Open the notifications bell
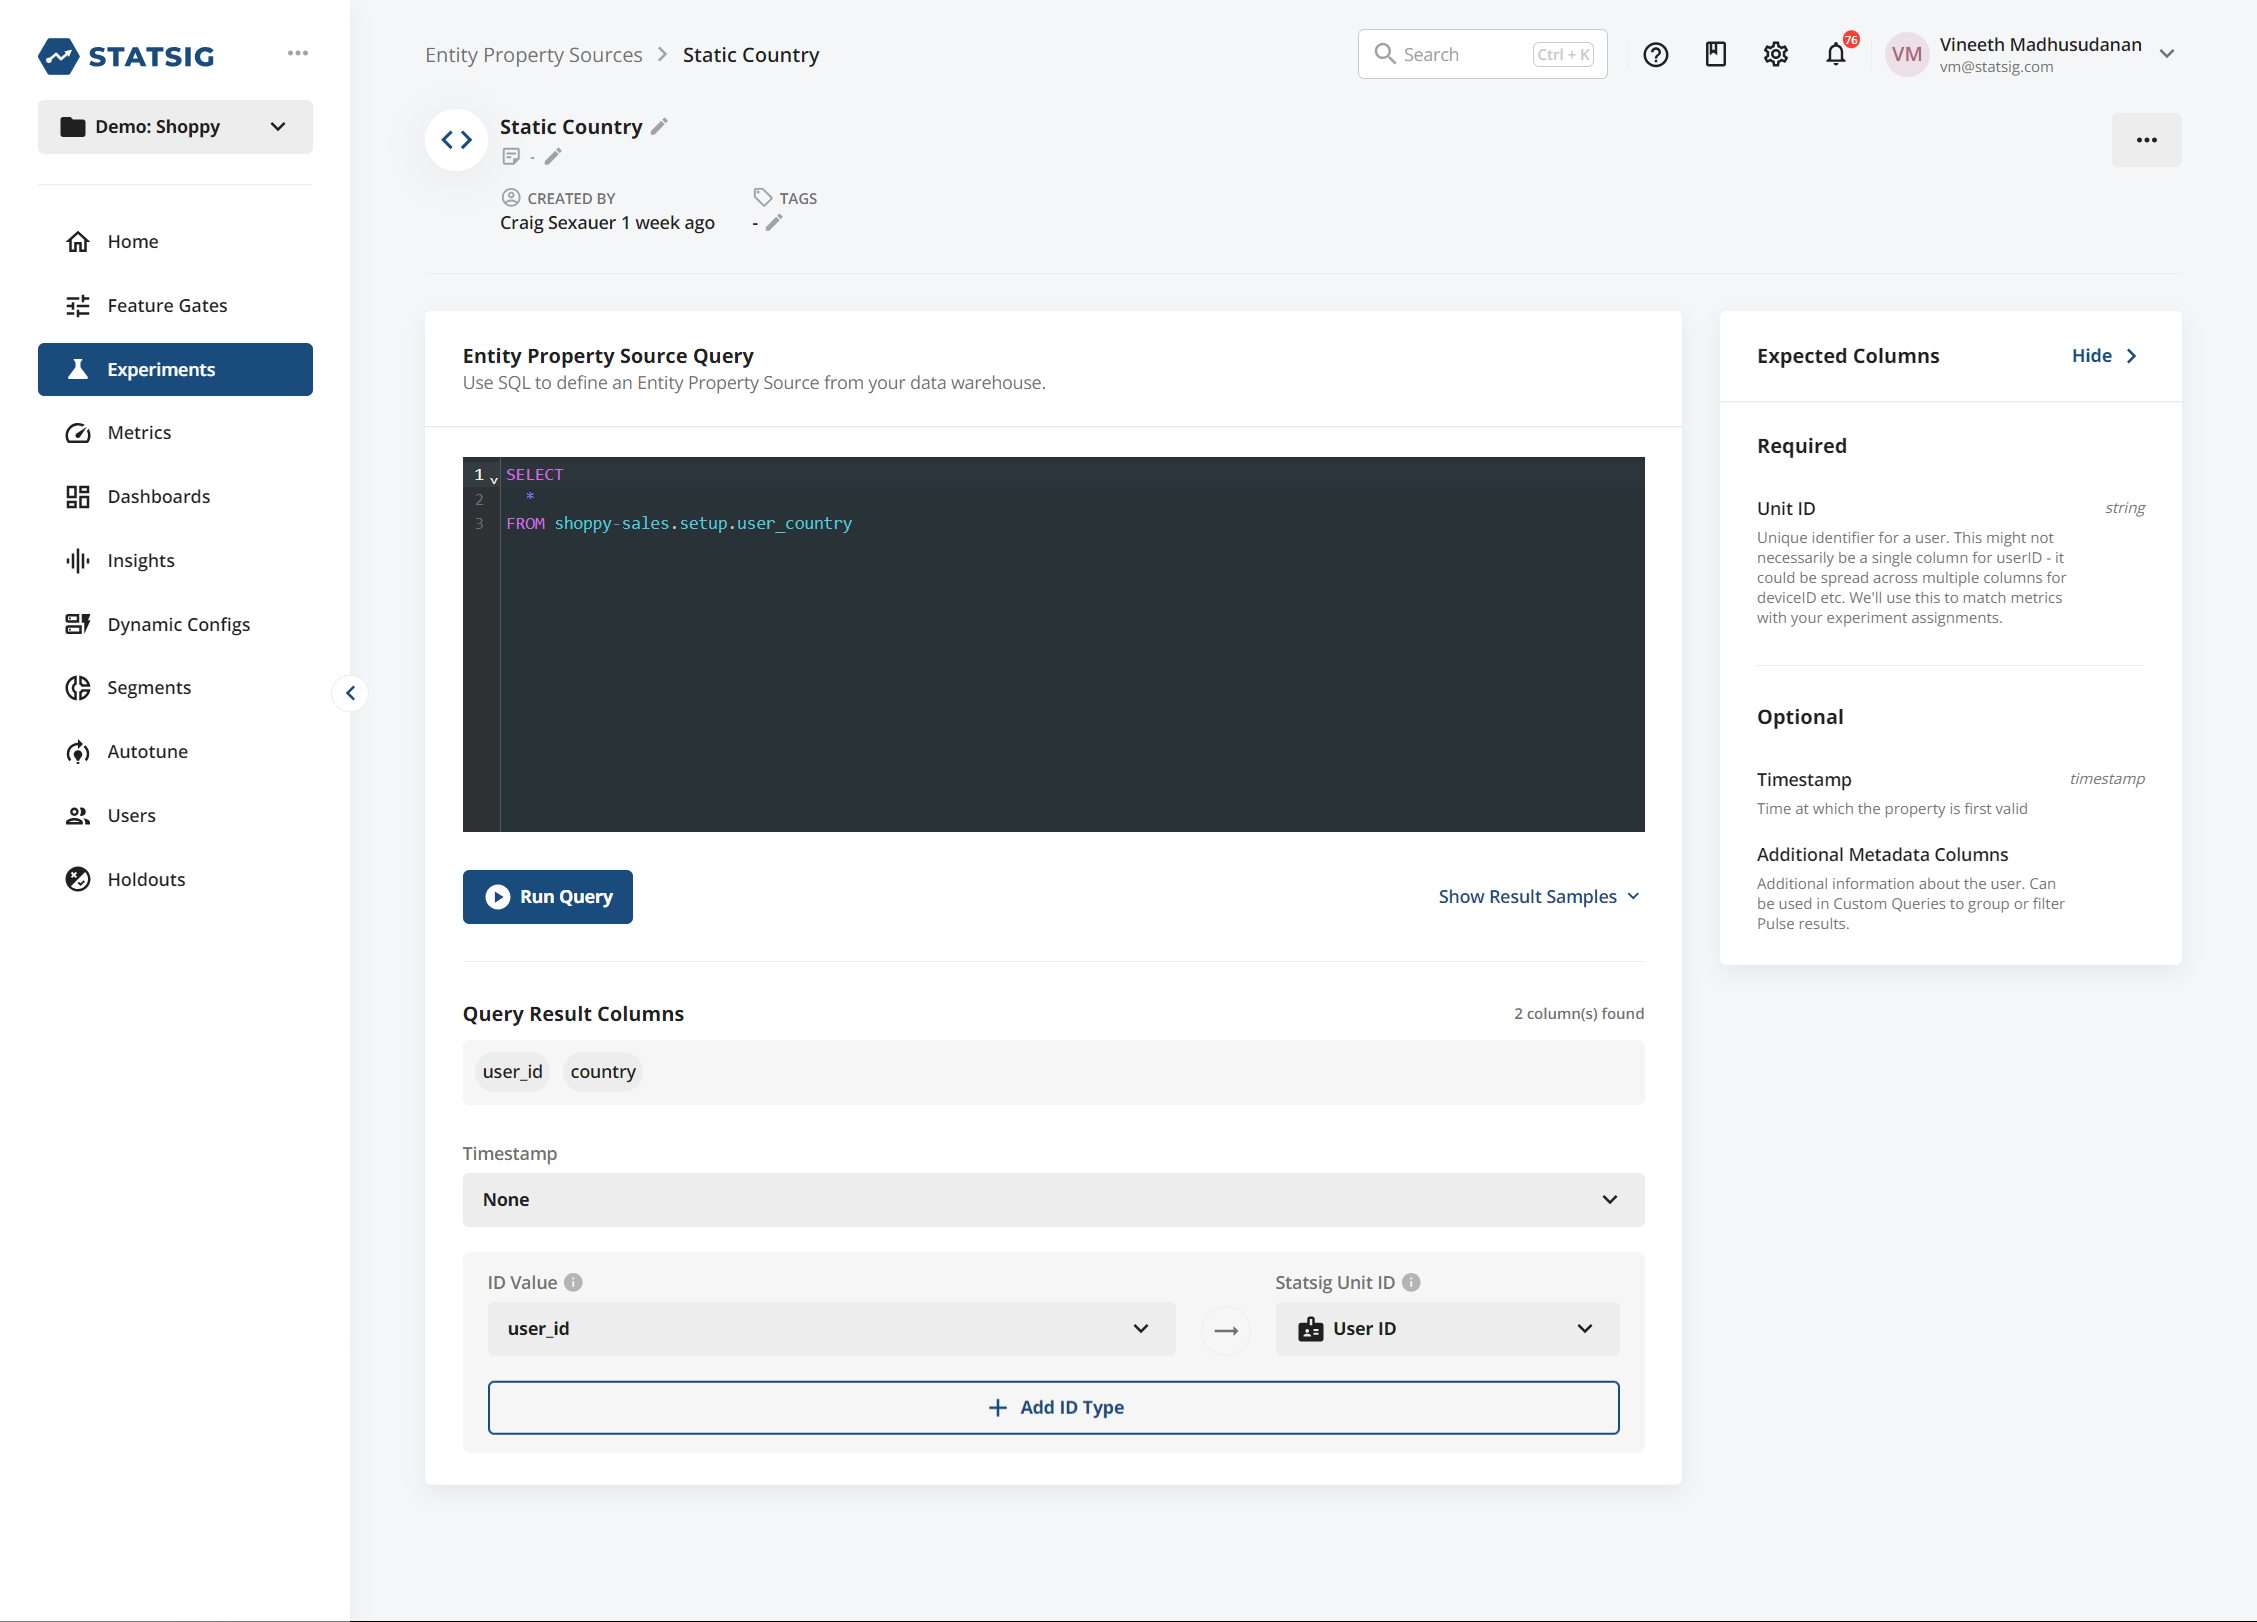2257x1622 pixels. click(1836, 54)
